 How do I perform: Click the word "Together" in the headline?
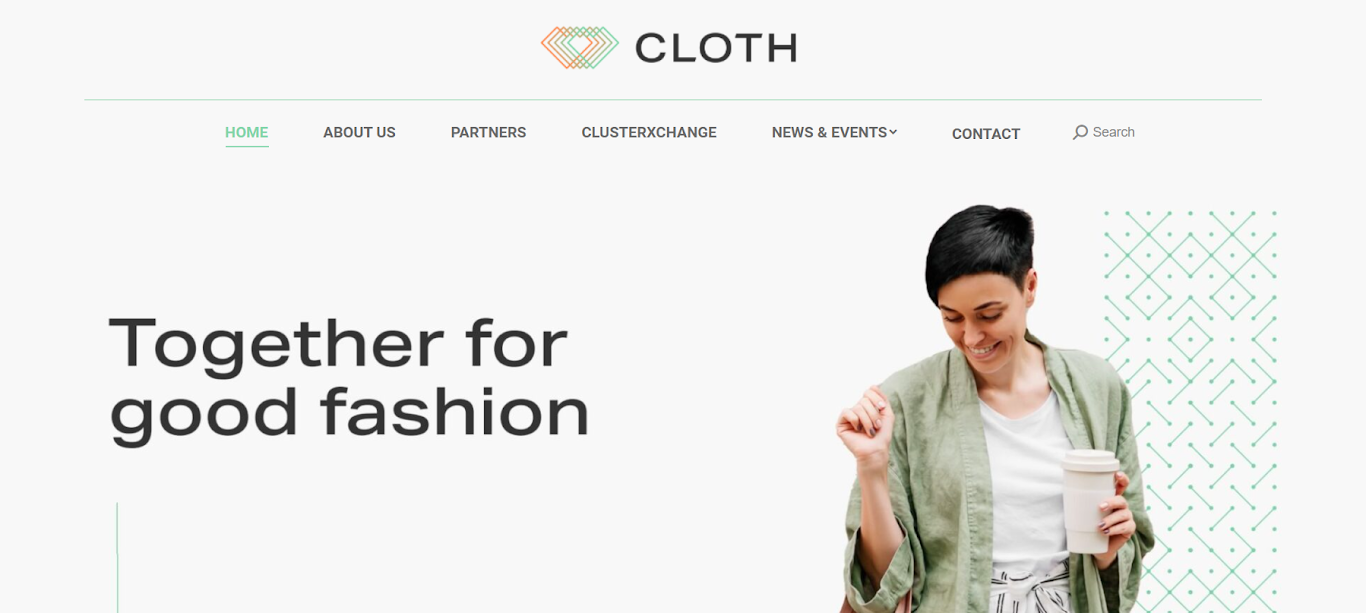pos(276,345)
